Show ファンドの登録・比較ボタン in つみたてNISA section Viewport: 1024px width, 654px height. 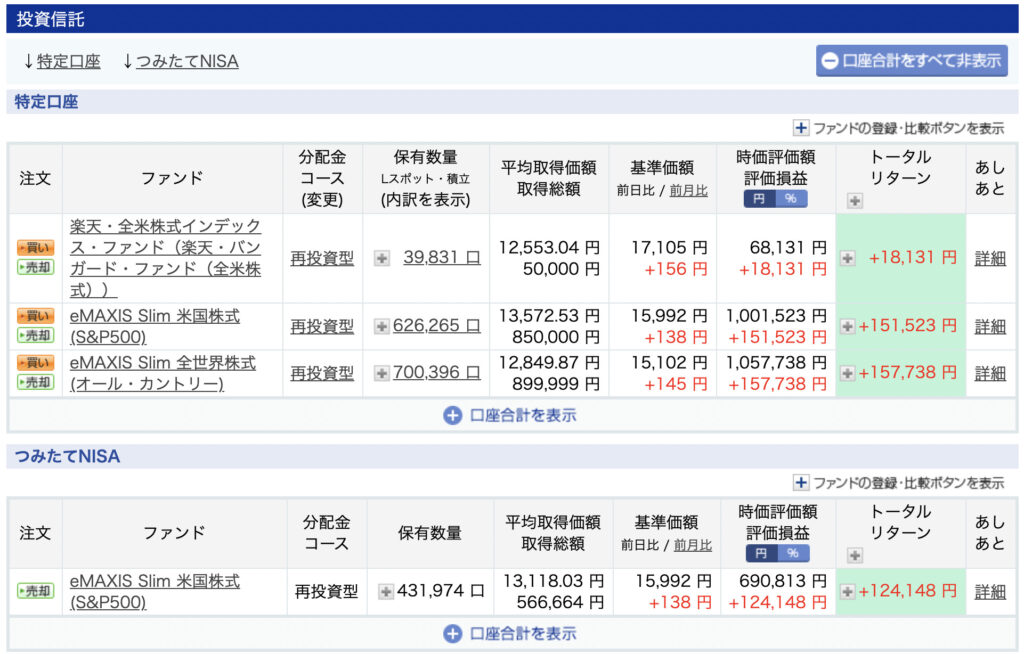tap(899, 483)
